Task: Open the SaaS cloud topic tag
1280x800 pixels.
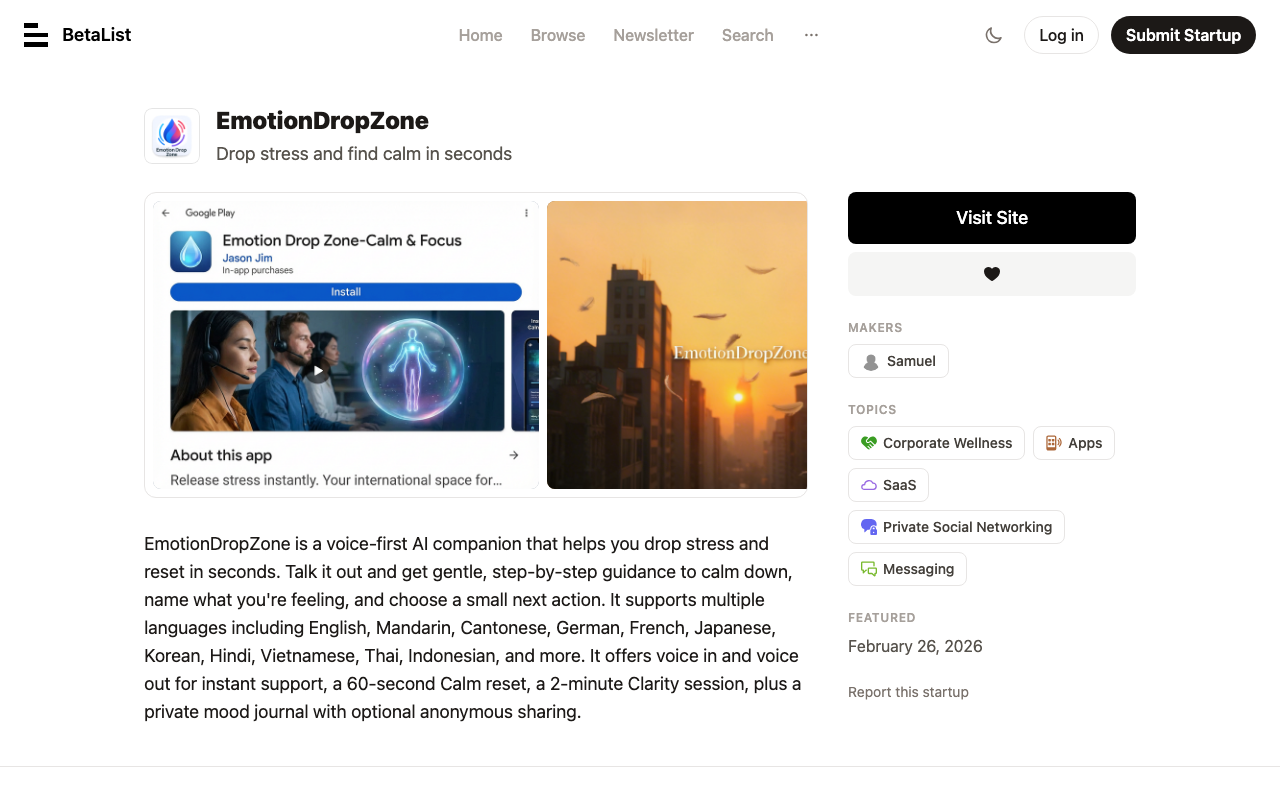Action: point(888,485)
